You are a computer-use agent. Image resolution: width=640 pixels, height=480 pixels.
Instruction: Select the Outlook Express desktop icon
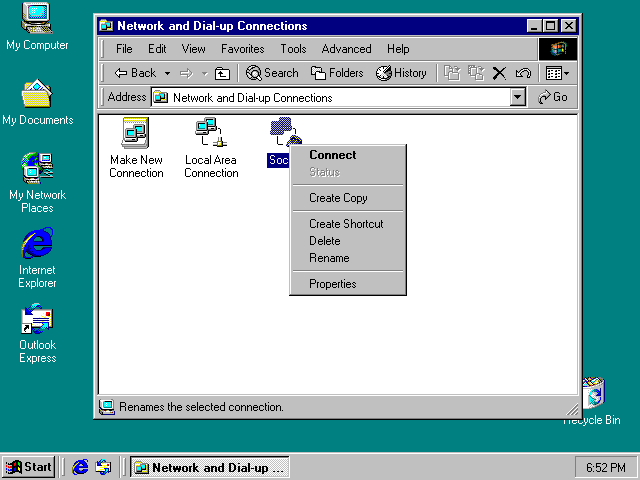tap(37, 333)
